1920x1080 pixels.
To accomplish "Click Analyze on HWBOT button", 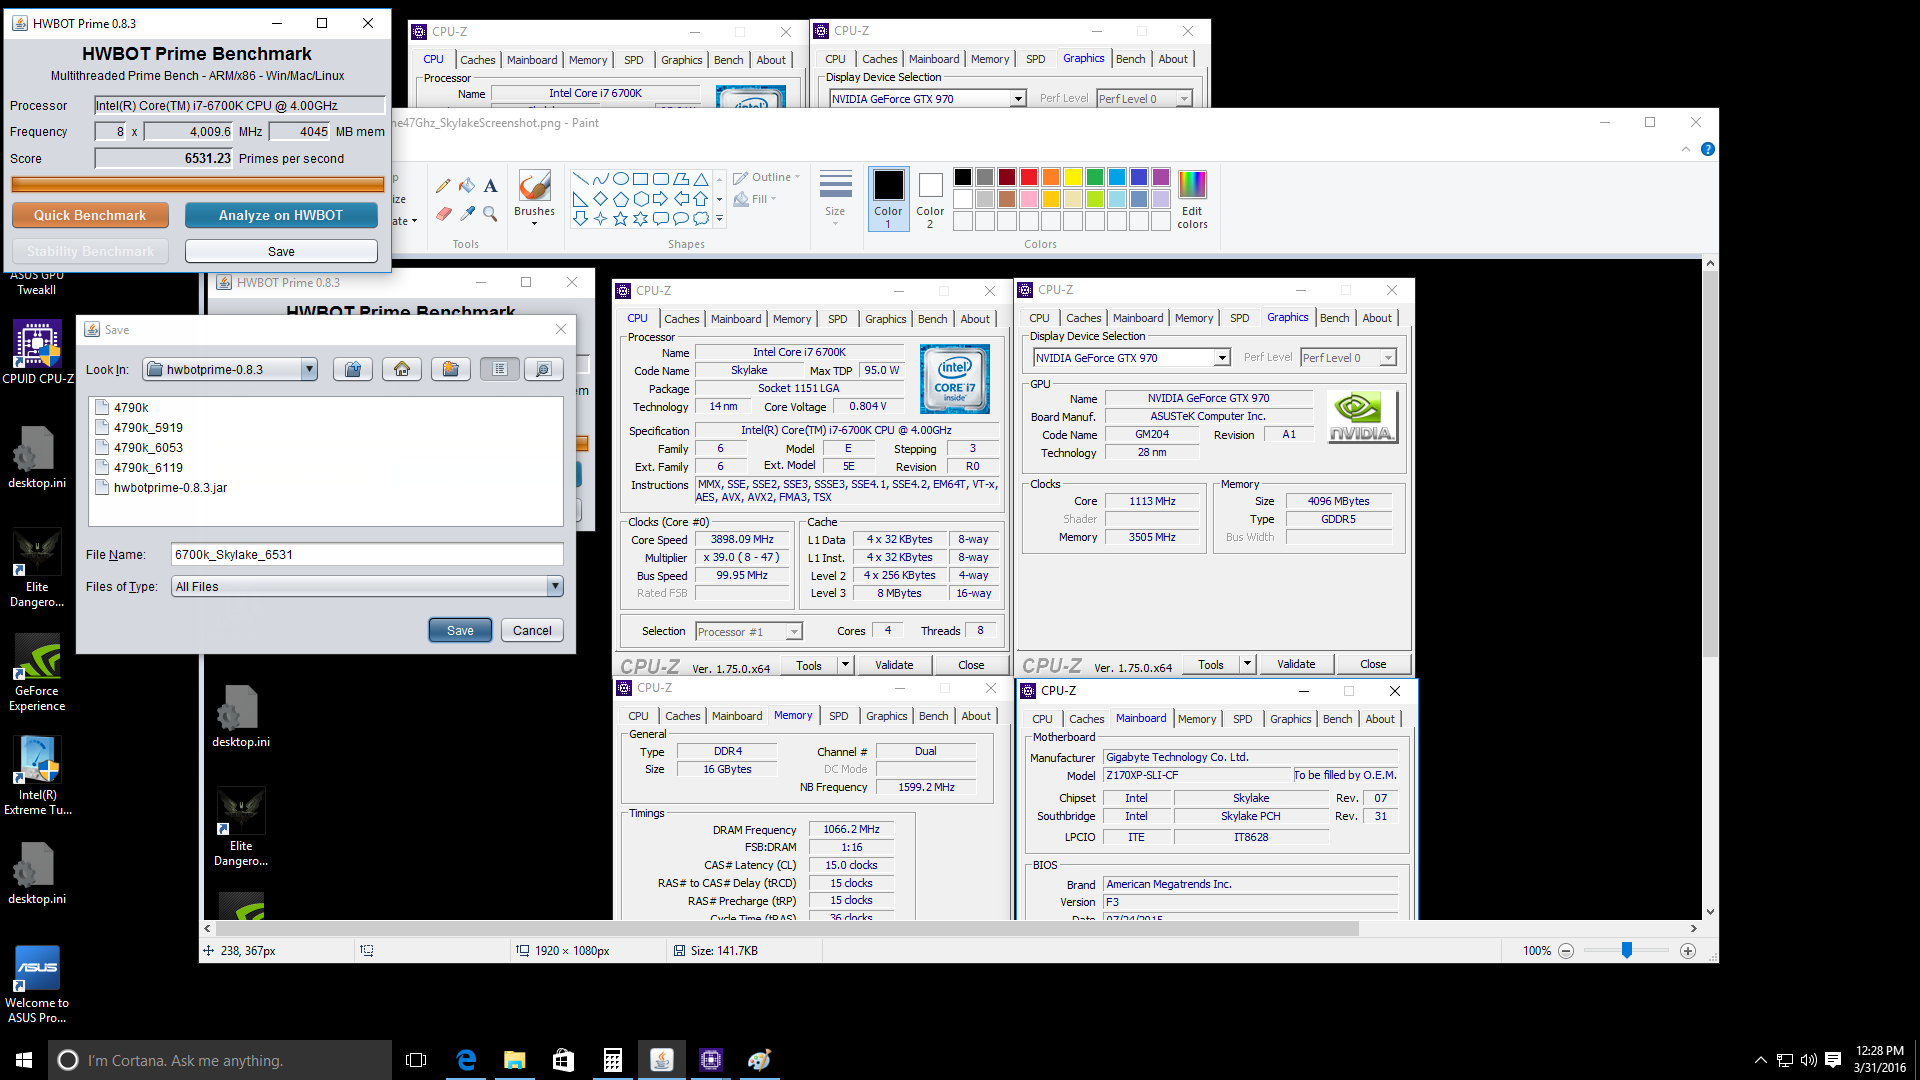I will pos(281,215).
